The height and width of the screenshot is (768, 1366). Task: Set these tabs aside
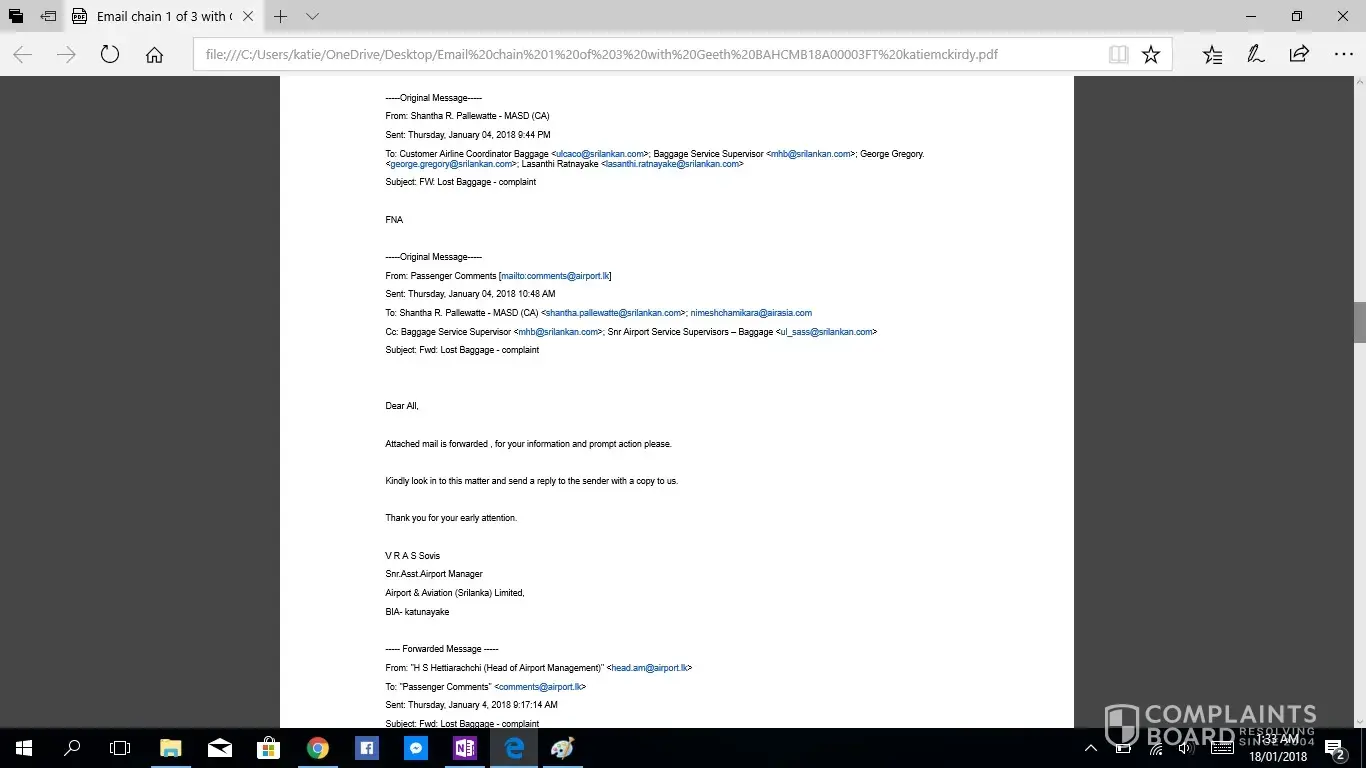pos(48,16)
